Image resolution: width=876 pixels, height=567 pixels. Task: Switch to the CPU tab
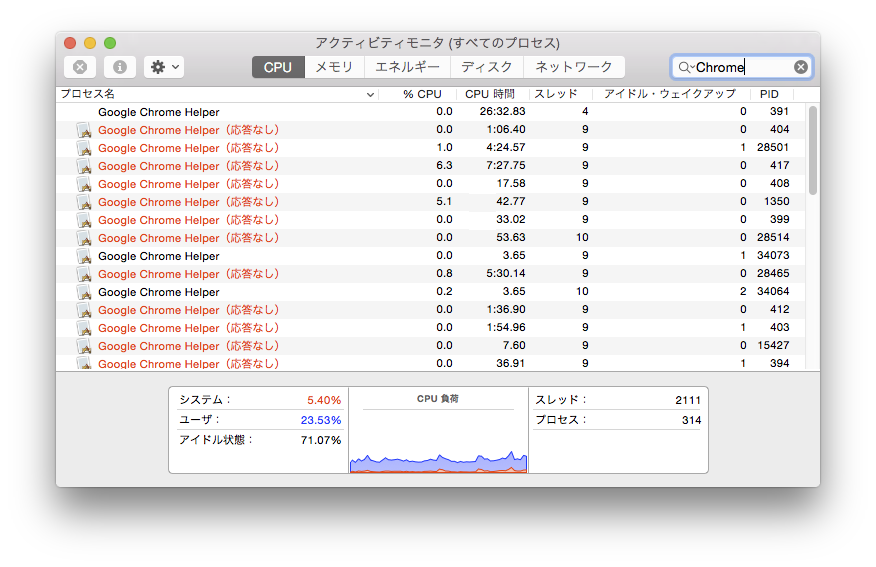(x=278, y=67)
